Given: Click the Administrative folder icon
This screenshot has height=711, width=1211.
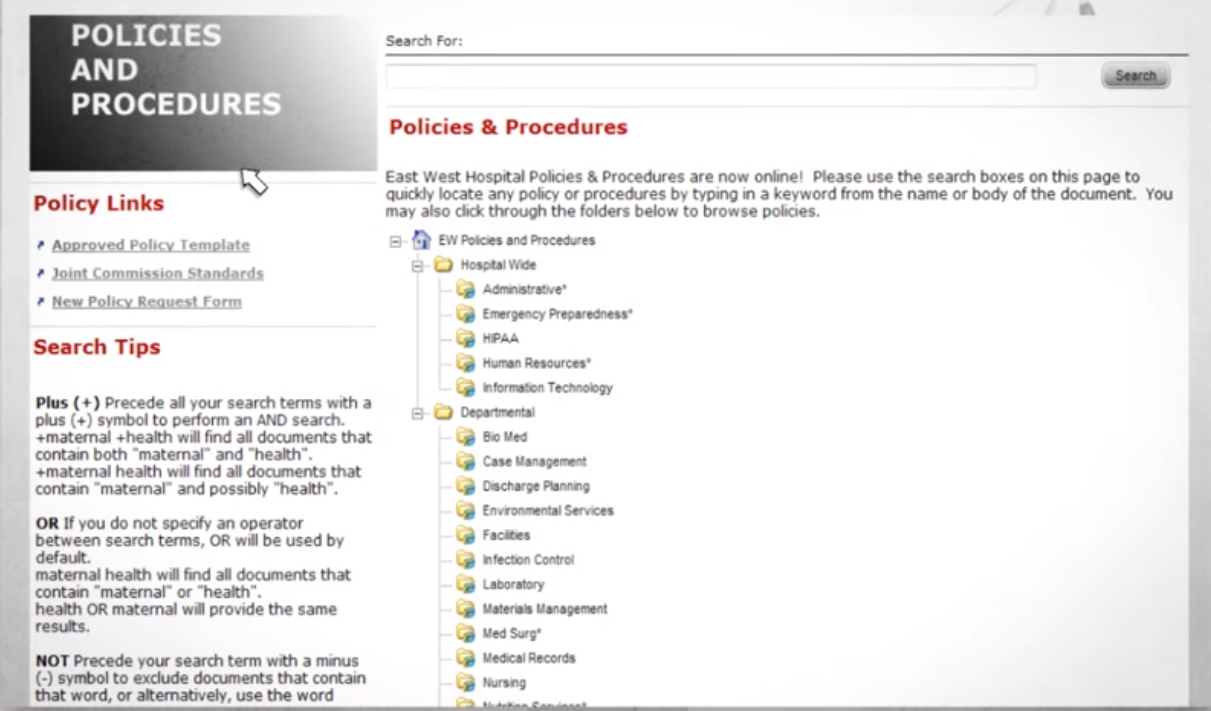Looking at the screenshot, I should [x=465, y=289].
